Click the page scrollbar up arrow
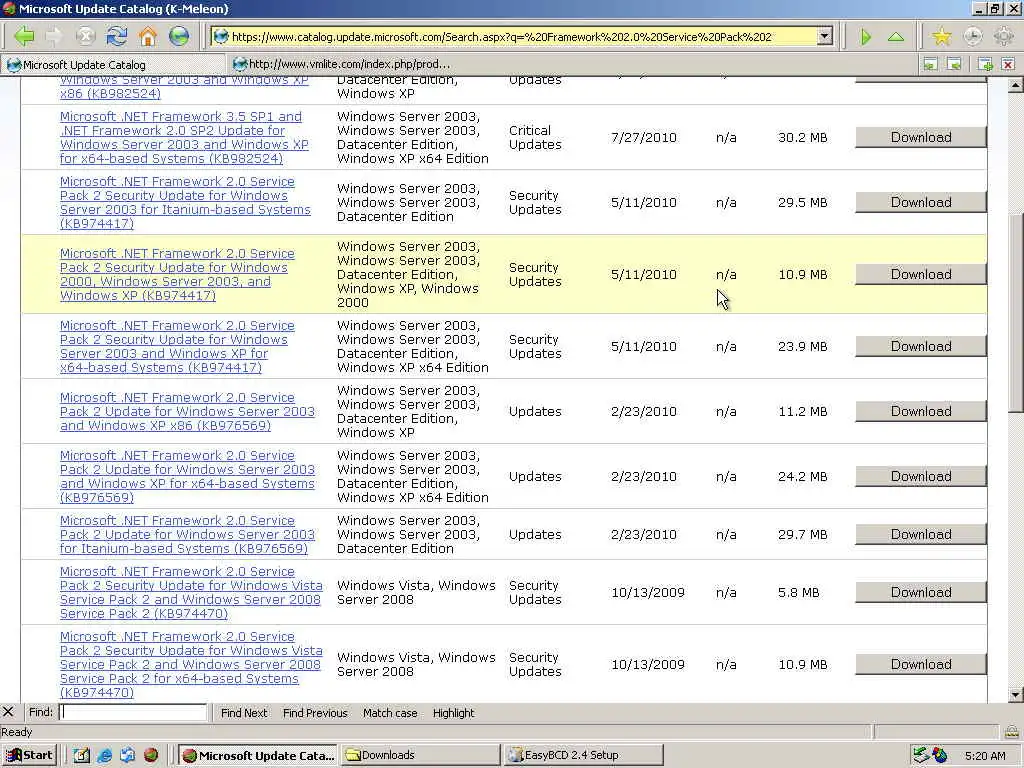This screenshot has width=1024, height=768. pyautogui.click(x=1016, y=85)
